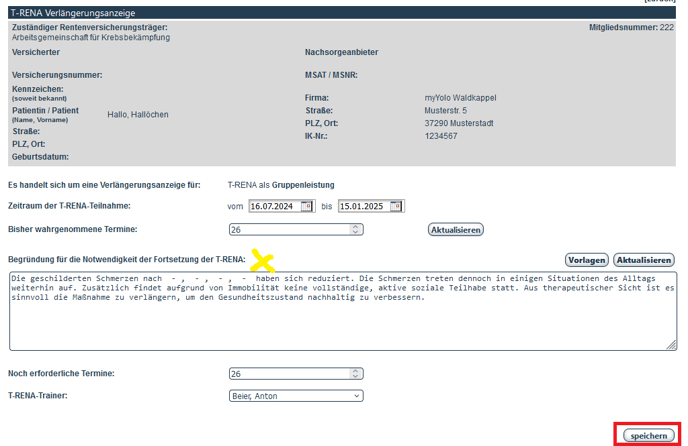Open the calendar picker for the start date
The width and height of the screenshot is (688, 446).
pyautogui.click(x=307, y=206)
